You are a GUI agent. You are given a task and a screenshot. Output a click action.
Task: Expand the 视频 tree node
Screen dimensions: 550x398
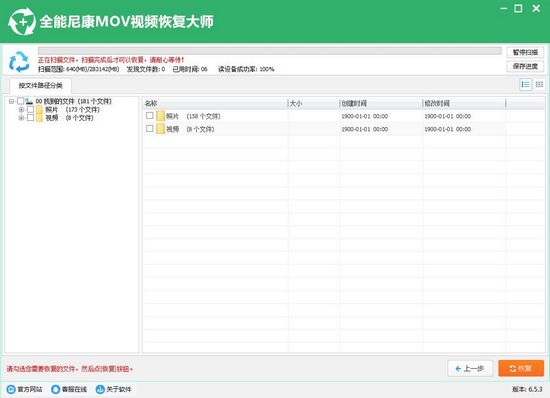pyautogui.click(x=21, y=118)
